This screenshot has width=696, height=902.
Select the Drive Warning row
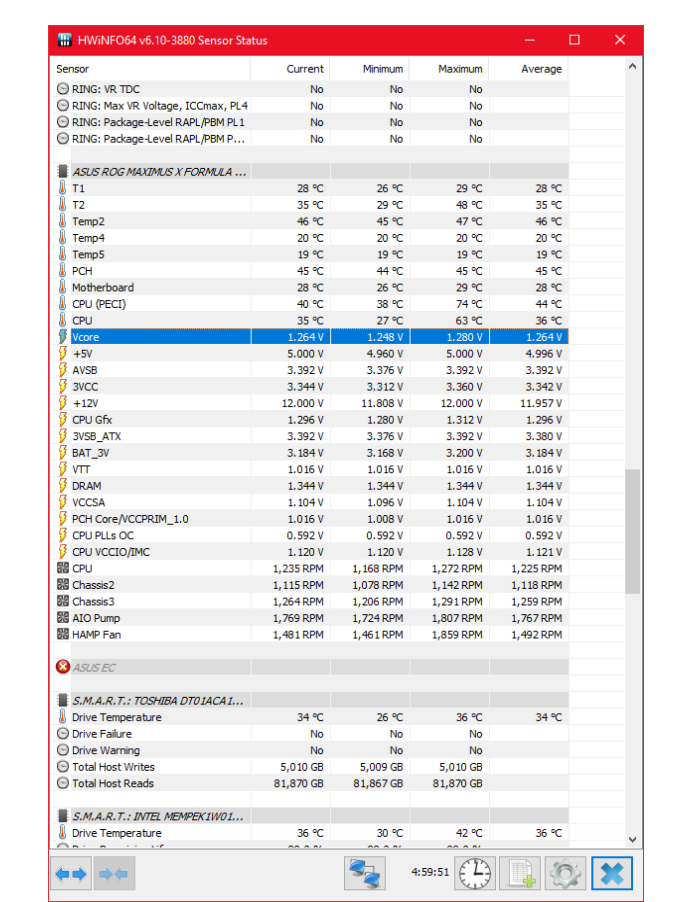tap(309, 750)
